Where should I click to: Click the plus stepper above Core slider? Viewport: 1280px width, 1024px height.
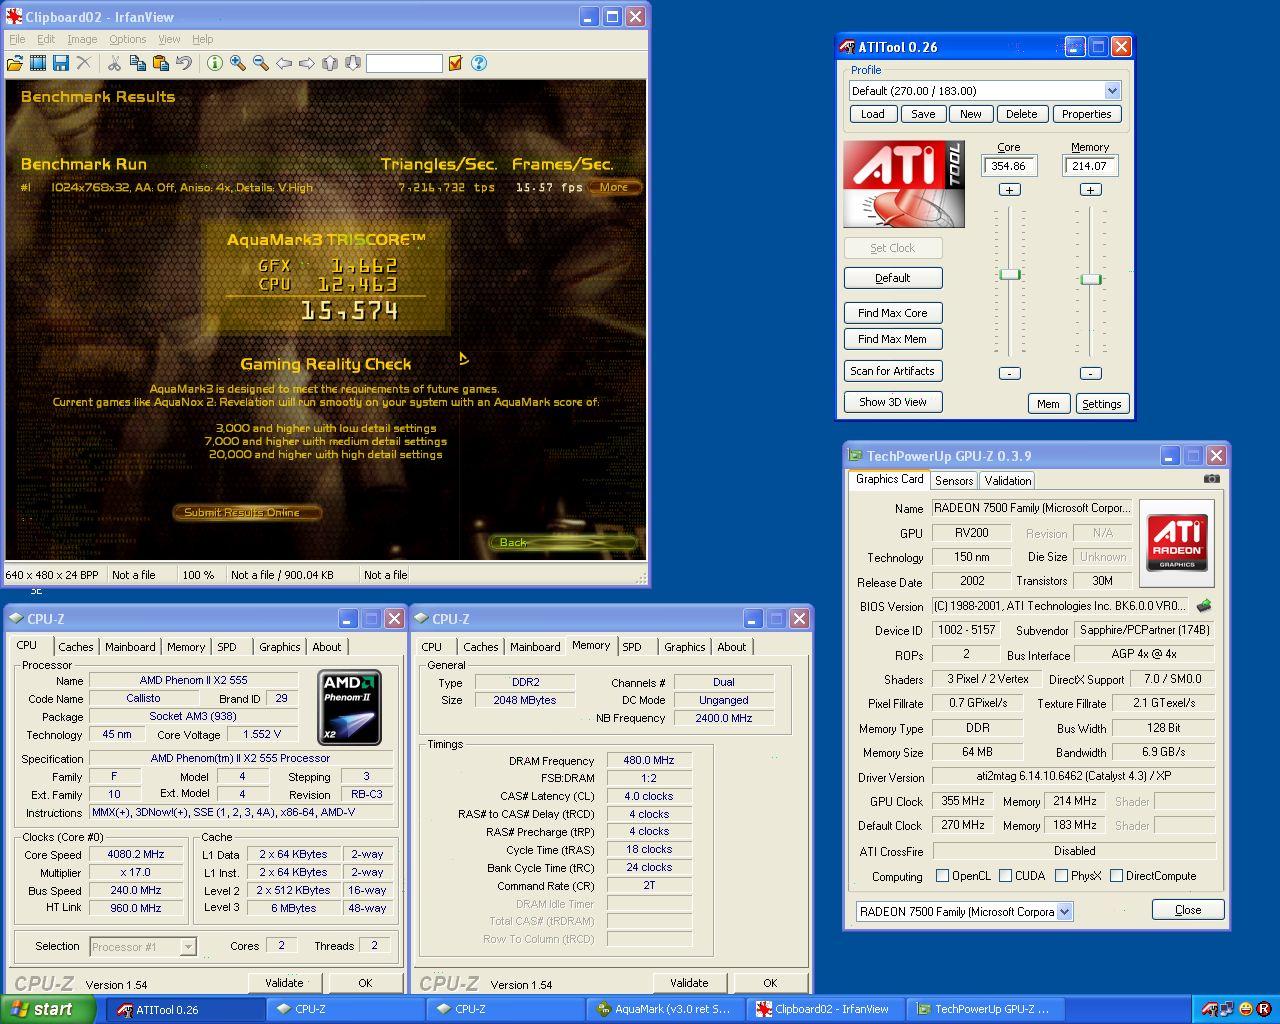[x=1009, y=189]
